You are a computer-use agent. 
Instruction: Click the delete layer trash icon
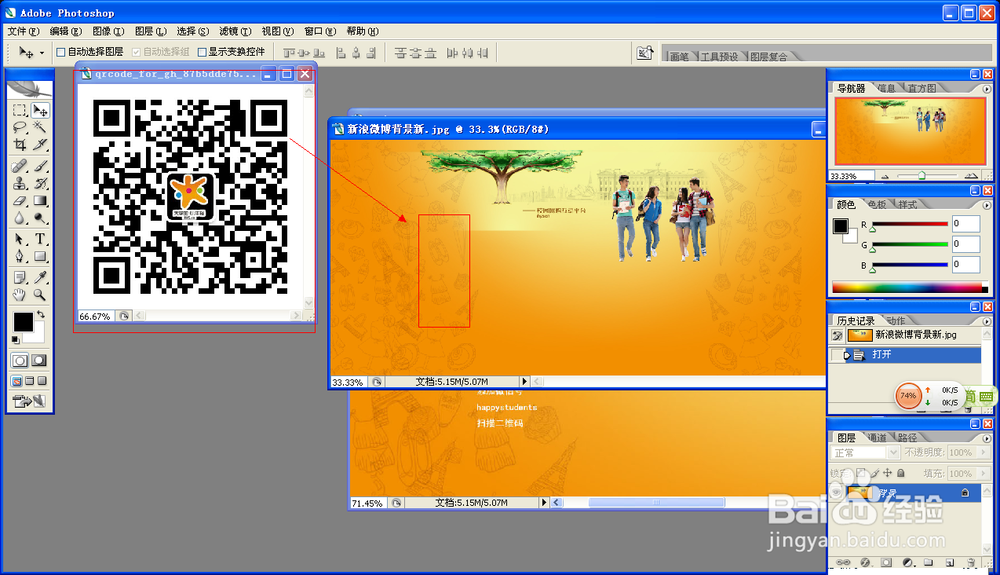click(x=971, y=562)
